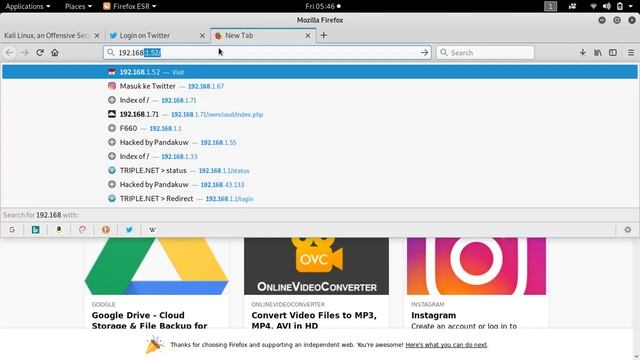Viewport: 640px width, 360px height.
Task: Open the Firefox ESR app menu
Action: point(130,6)
